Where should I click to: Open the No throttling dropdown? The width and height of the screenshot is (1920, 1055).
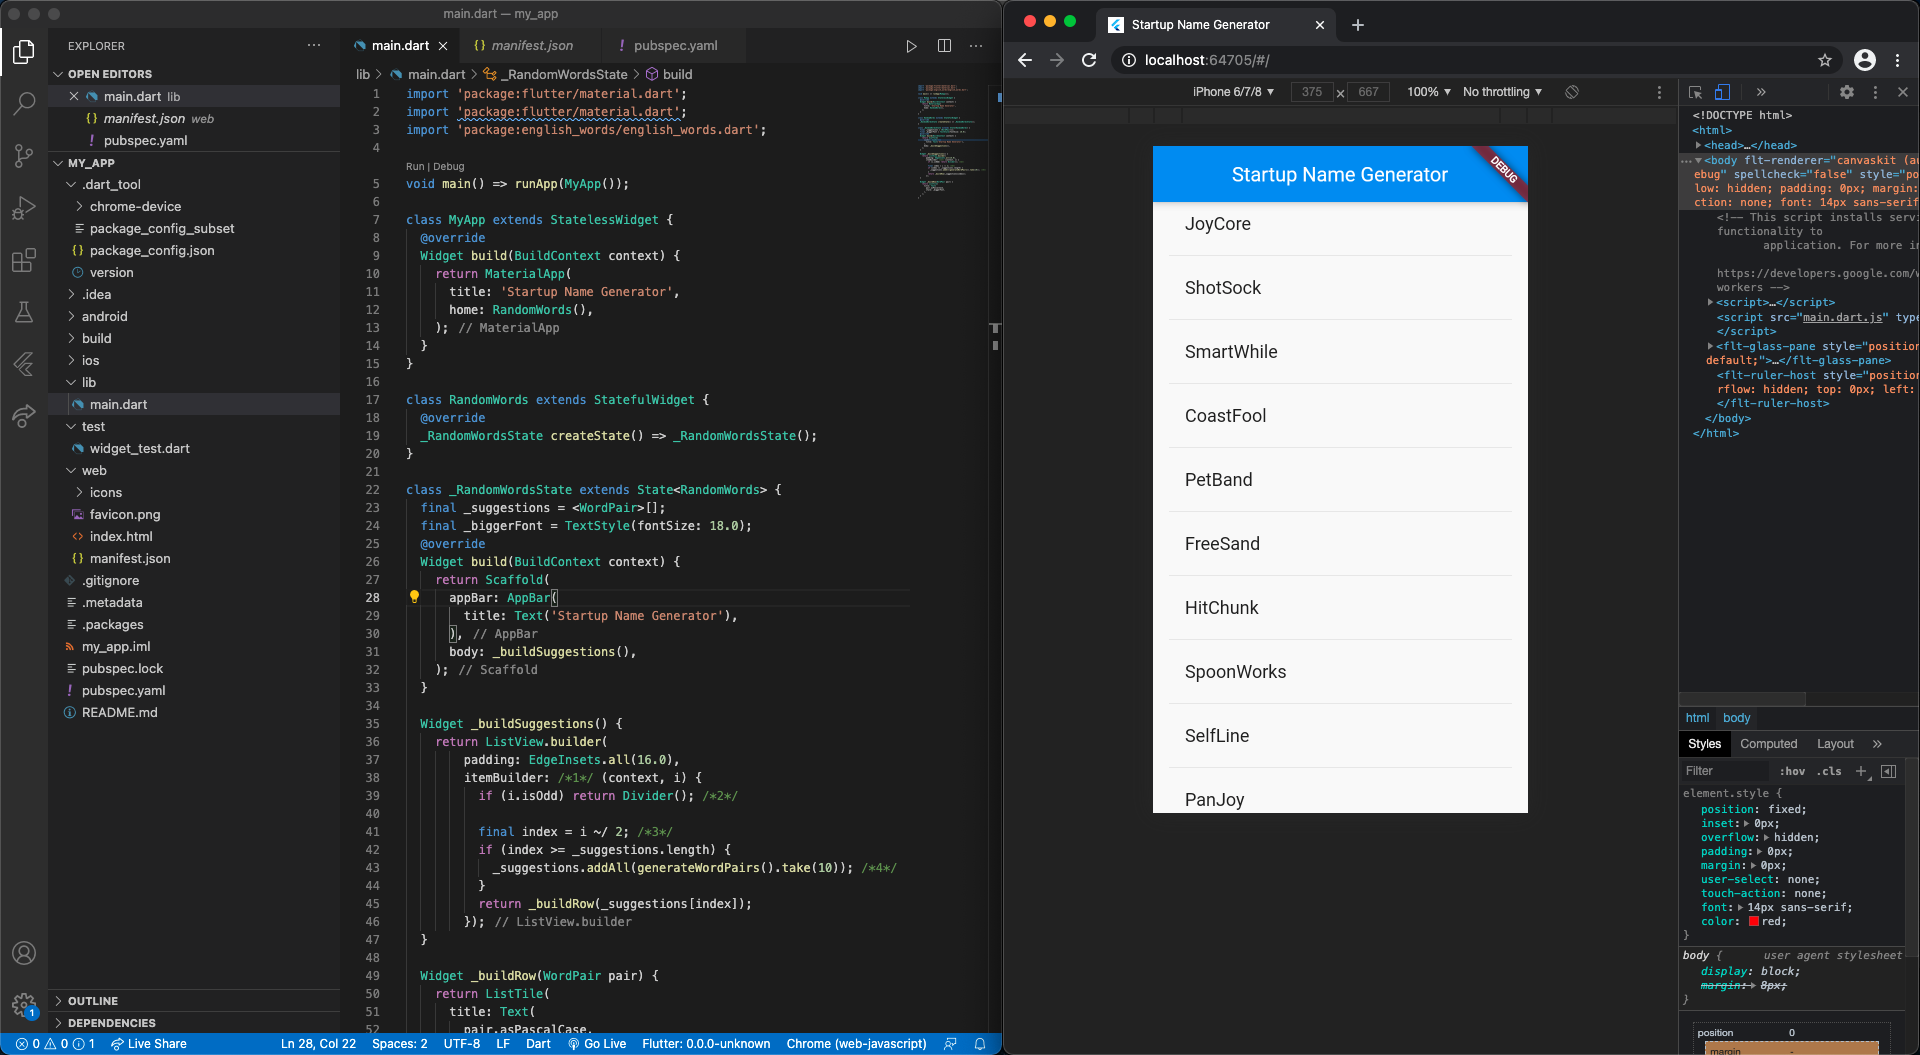(x=1502, y=92)
